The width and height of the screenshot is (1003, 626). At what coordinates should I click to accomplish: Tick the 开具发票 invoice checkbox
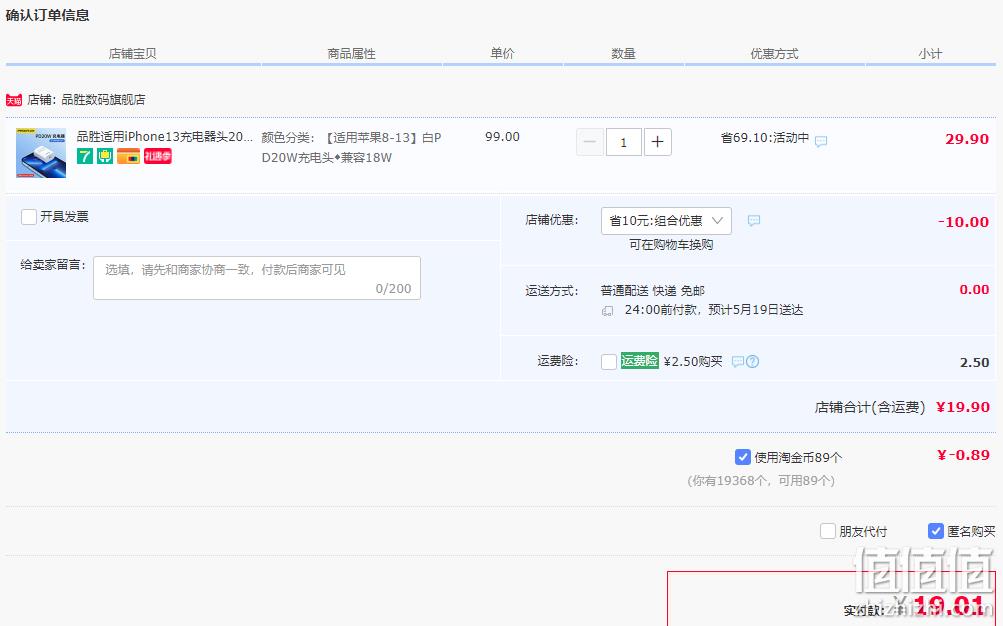click(29, 217)
